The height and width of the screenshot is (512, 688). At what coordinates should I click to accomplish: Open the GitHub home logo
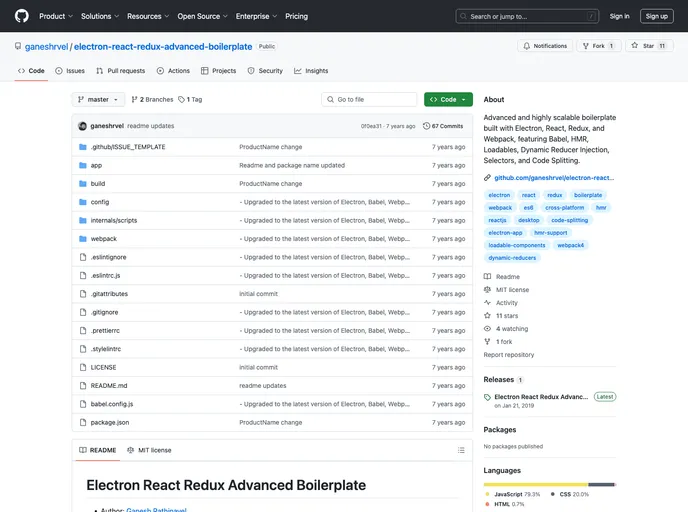coord(22,16)
